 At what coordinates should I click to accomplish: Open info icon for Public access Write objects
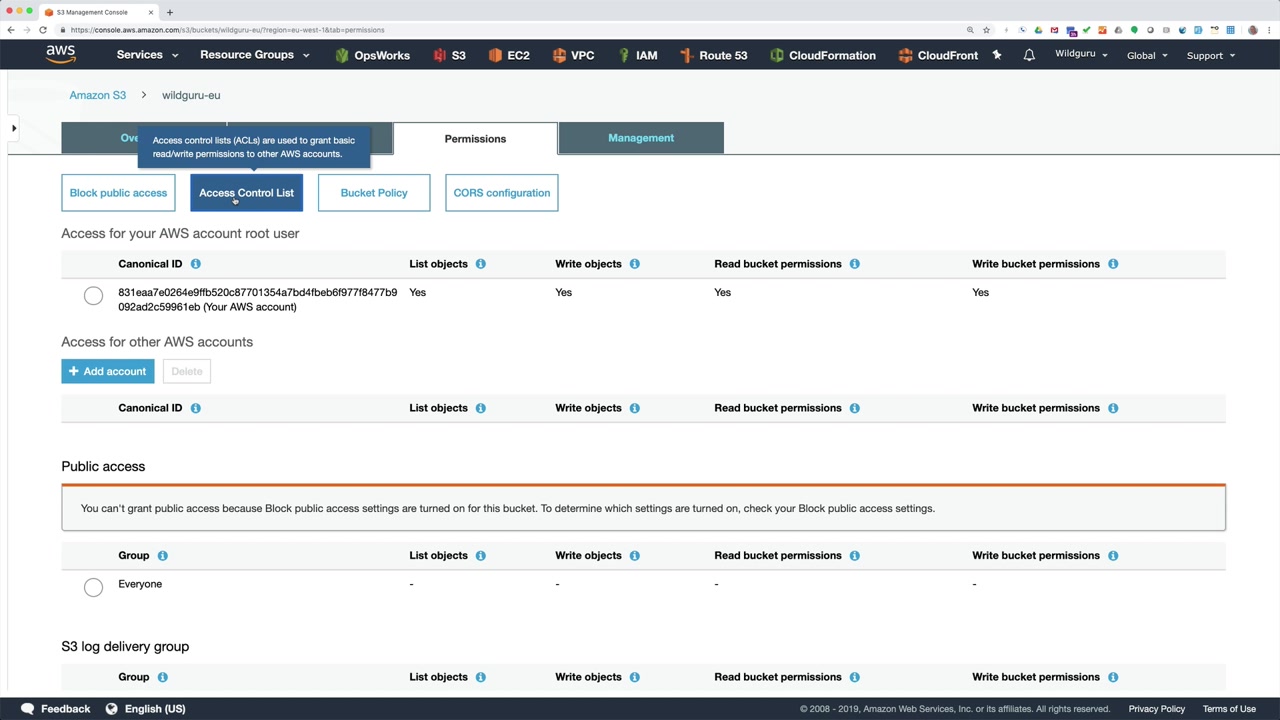635,556
